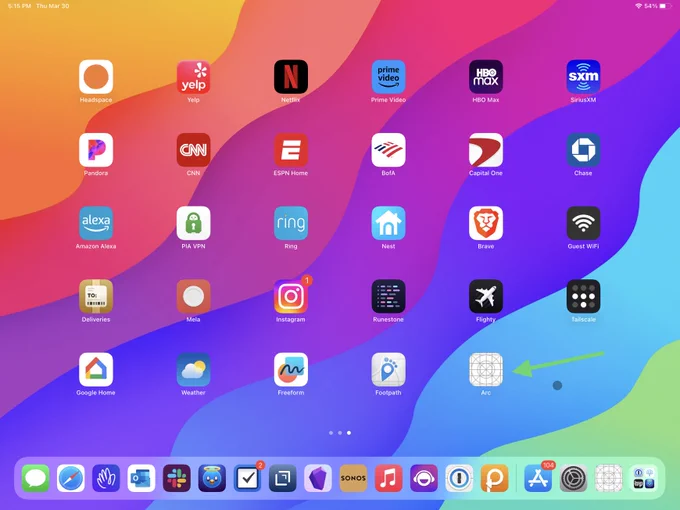This screenshot has width=680, height=510.
Task: Open the overlapping squares app in dock
Action: (x=283, y=478)
